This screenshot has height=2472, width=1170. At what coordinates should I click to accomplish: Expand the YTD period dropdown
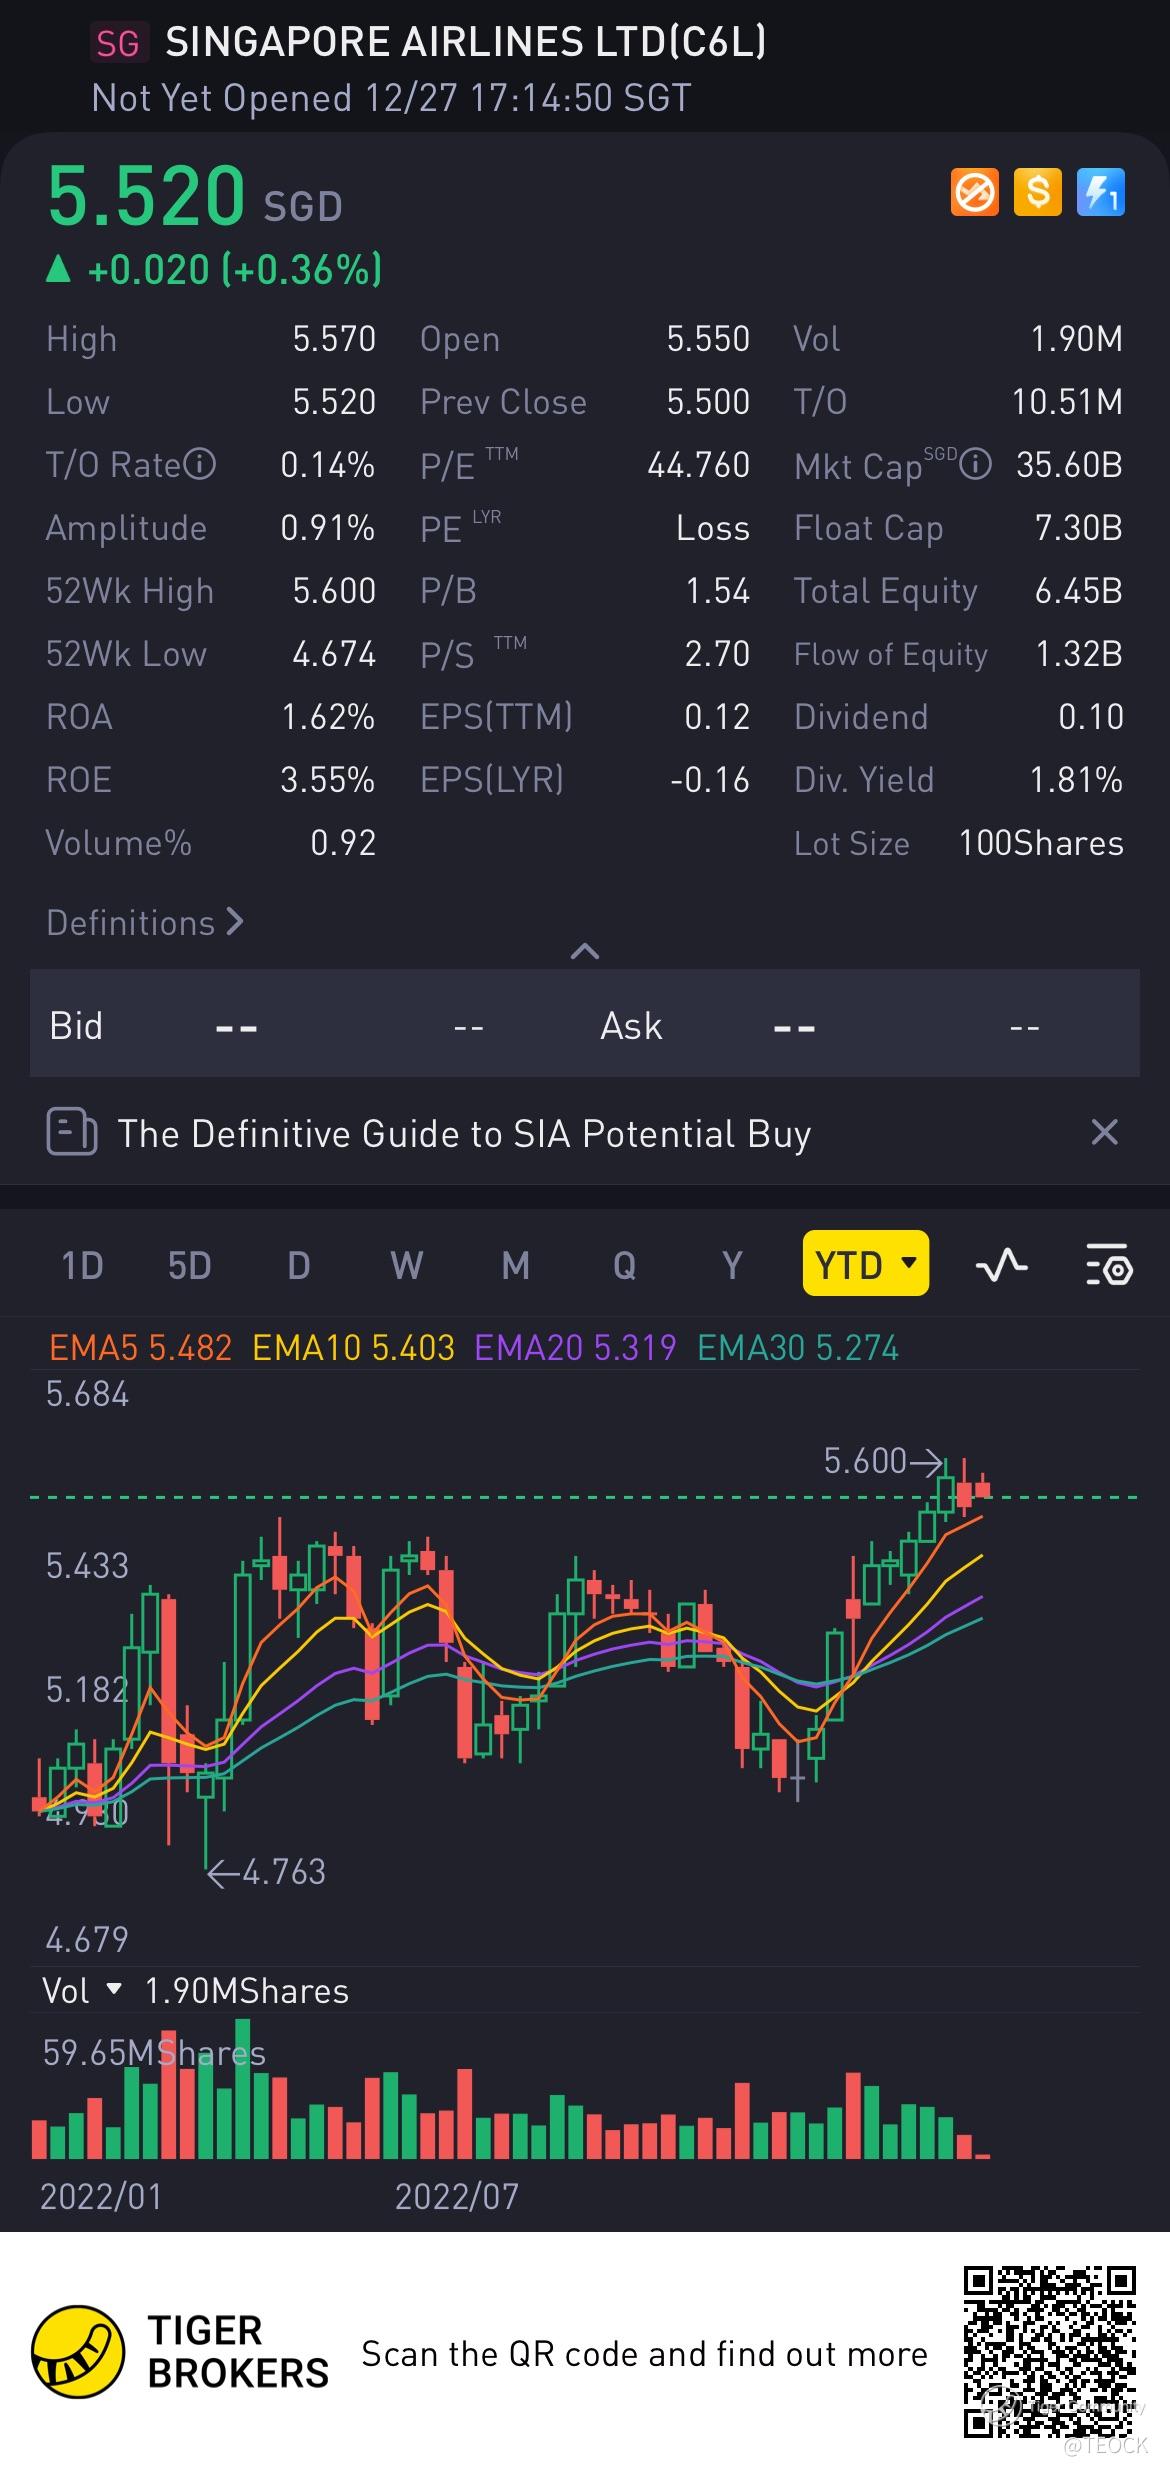point(866,1264)
